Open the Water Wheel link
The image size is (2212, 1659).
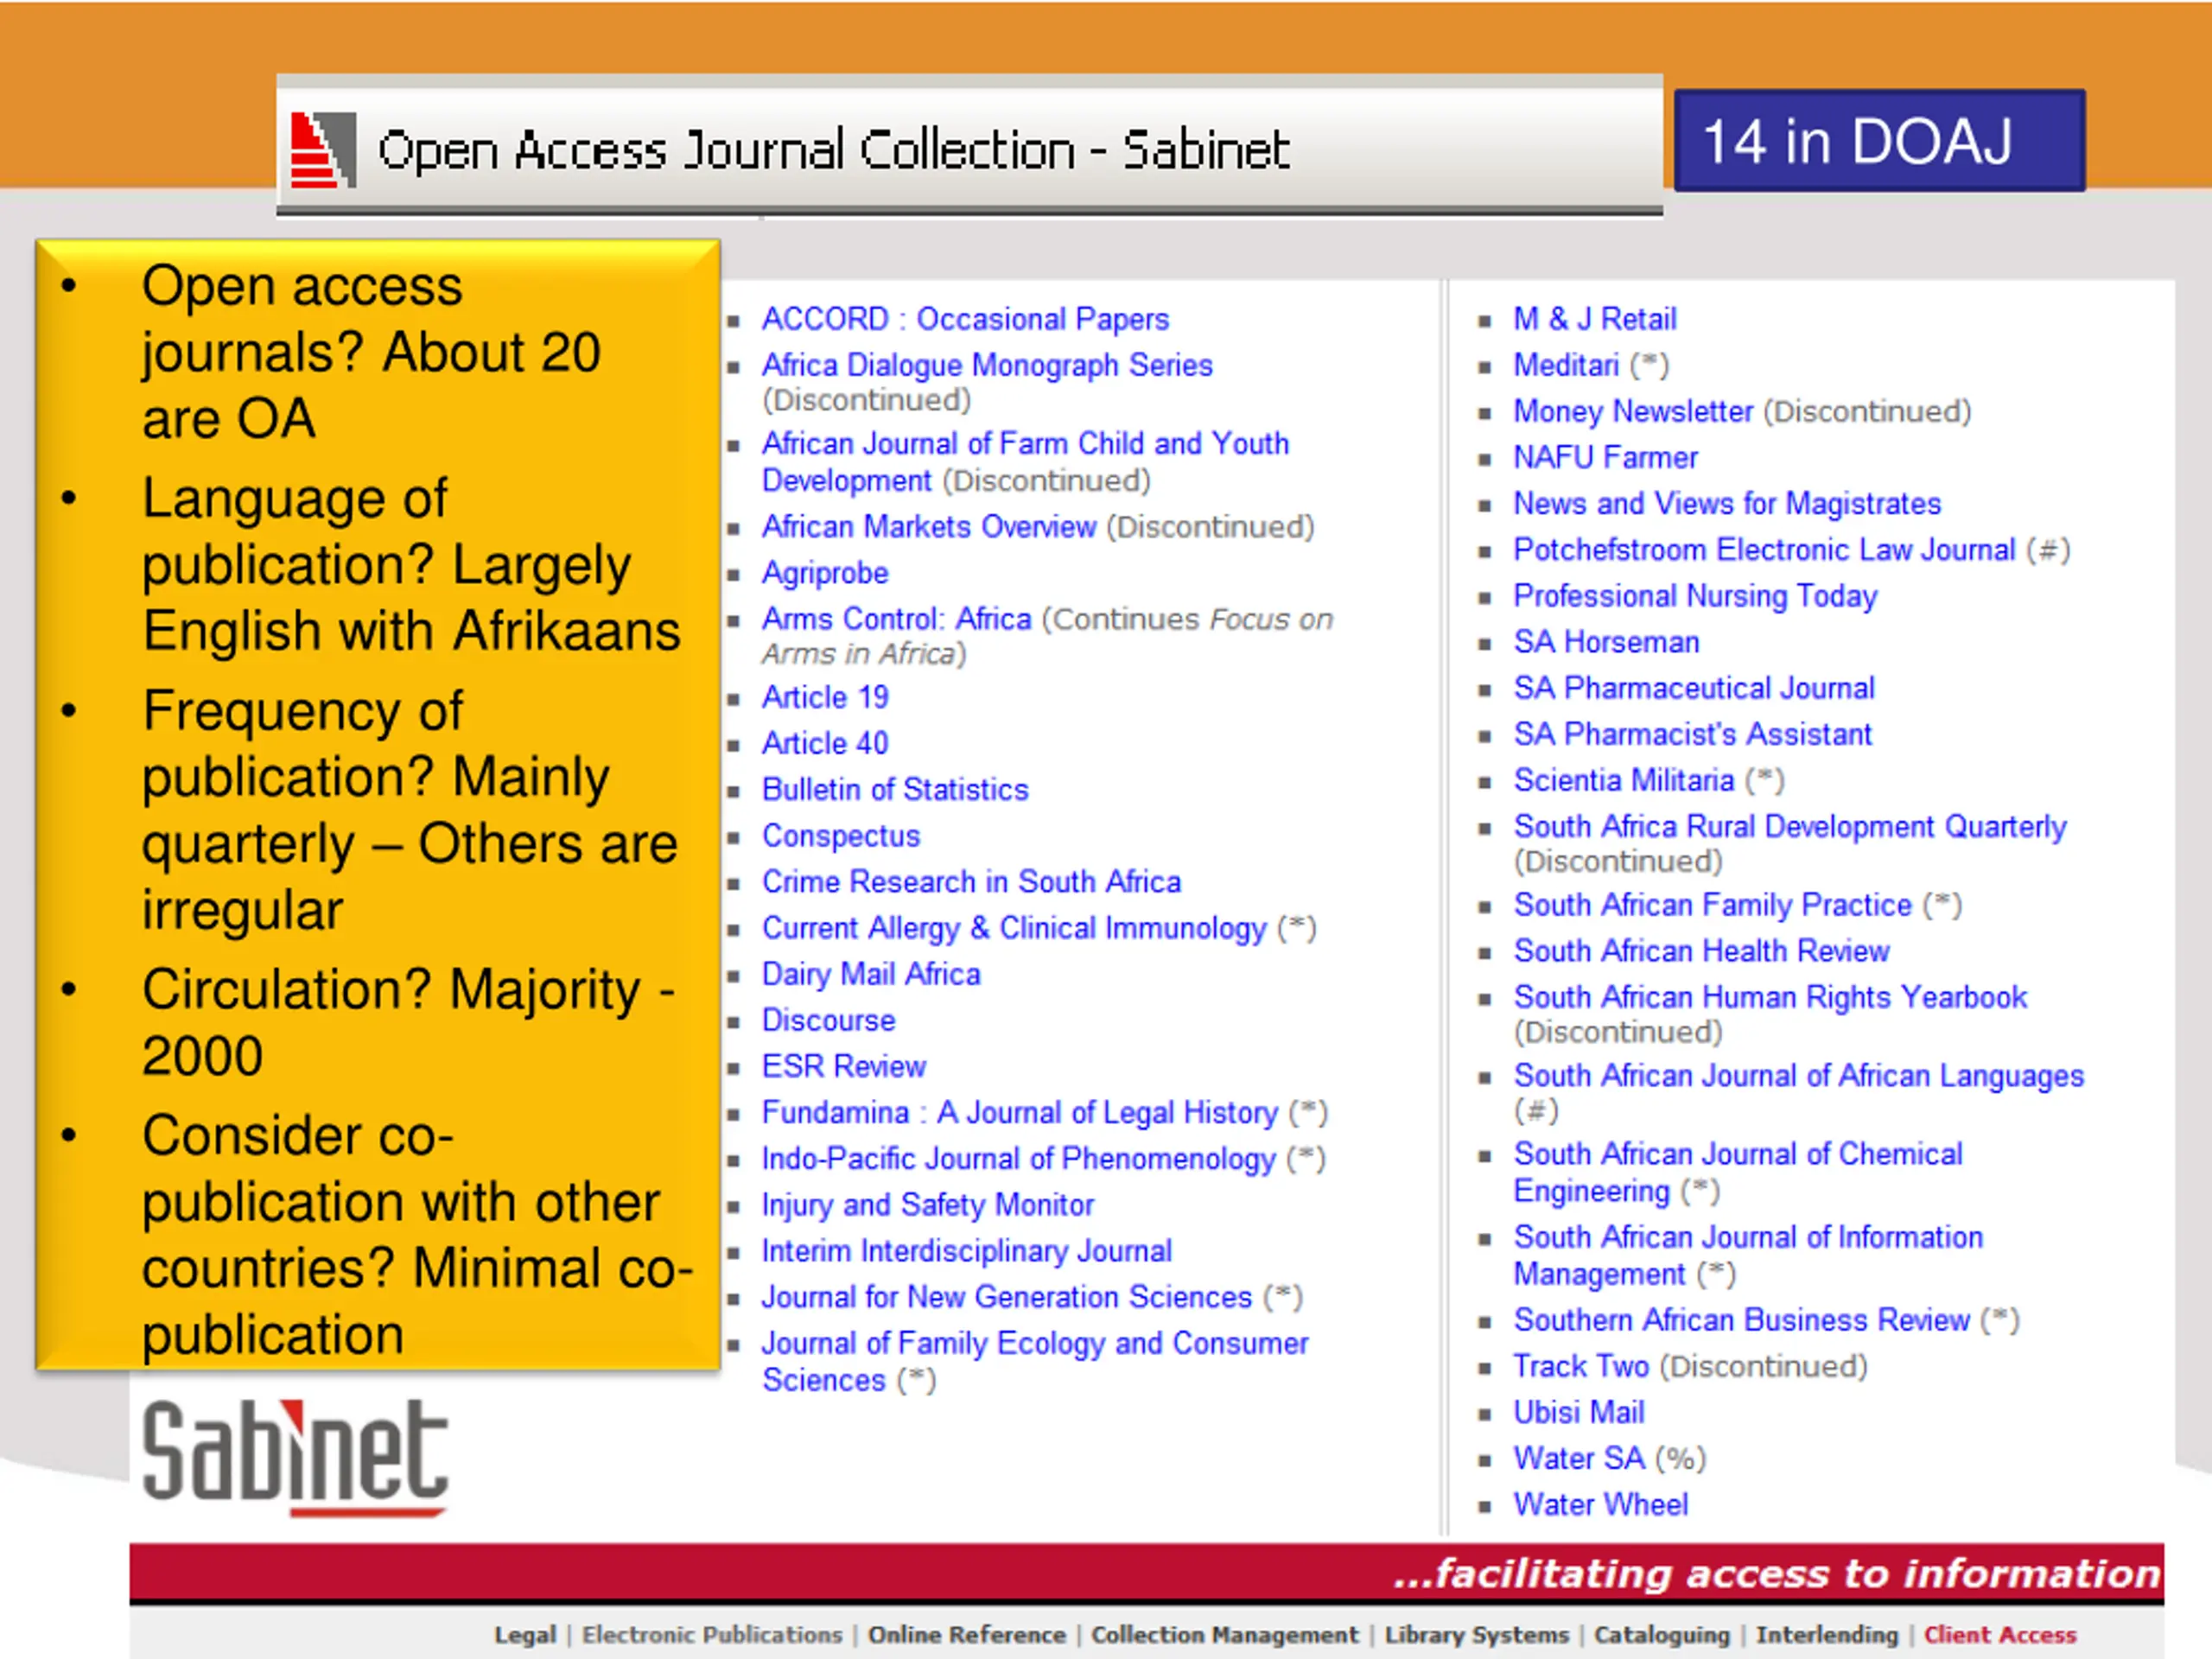pyautogui.click(x=1600, y=1504)
